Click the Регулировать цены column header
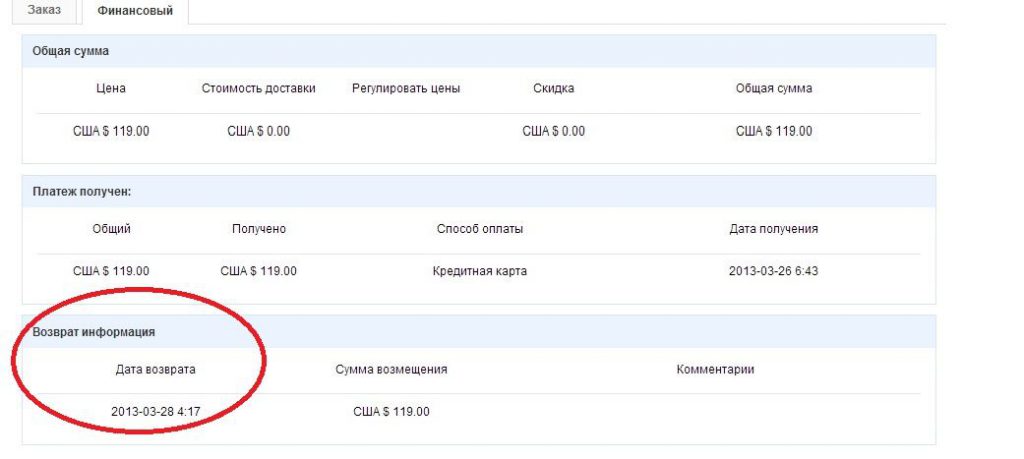Screen dimensions: 1024x459 [406, 88]
